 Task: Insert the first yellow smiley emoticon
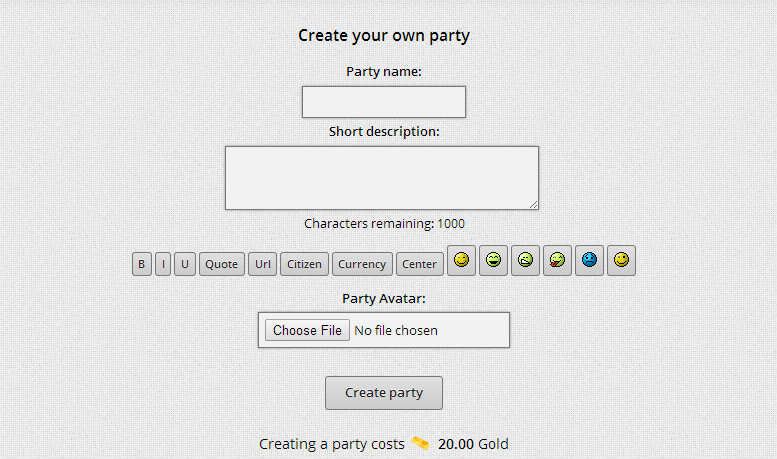click(x=461, y=260)
